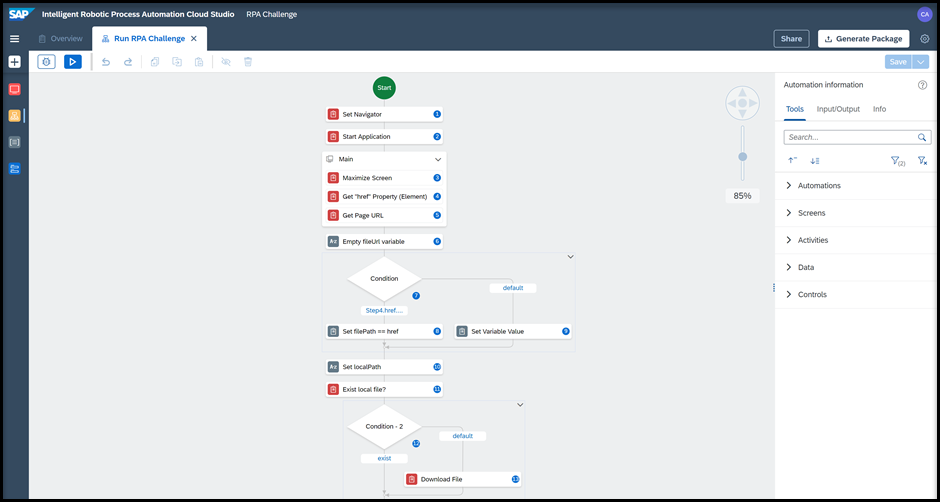
Task: Collapse the Main screen block chevron
Action: pyautogui.click(x=438, y=160)
